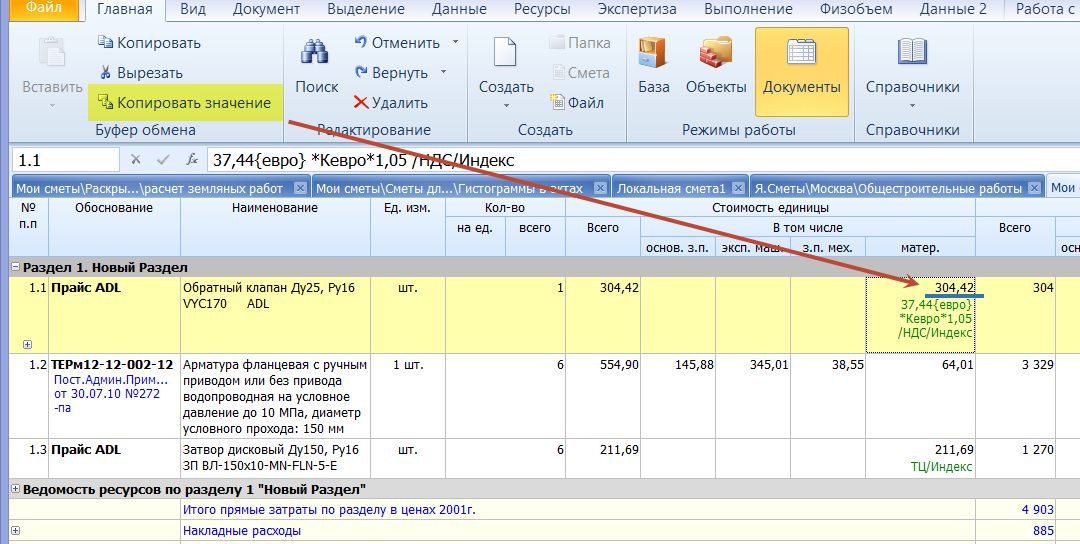The image size is (1080, 544).
Task: Expand the Справочники dropdown arrow
Action: [913, 106]
